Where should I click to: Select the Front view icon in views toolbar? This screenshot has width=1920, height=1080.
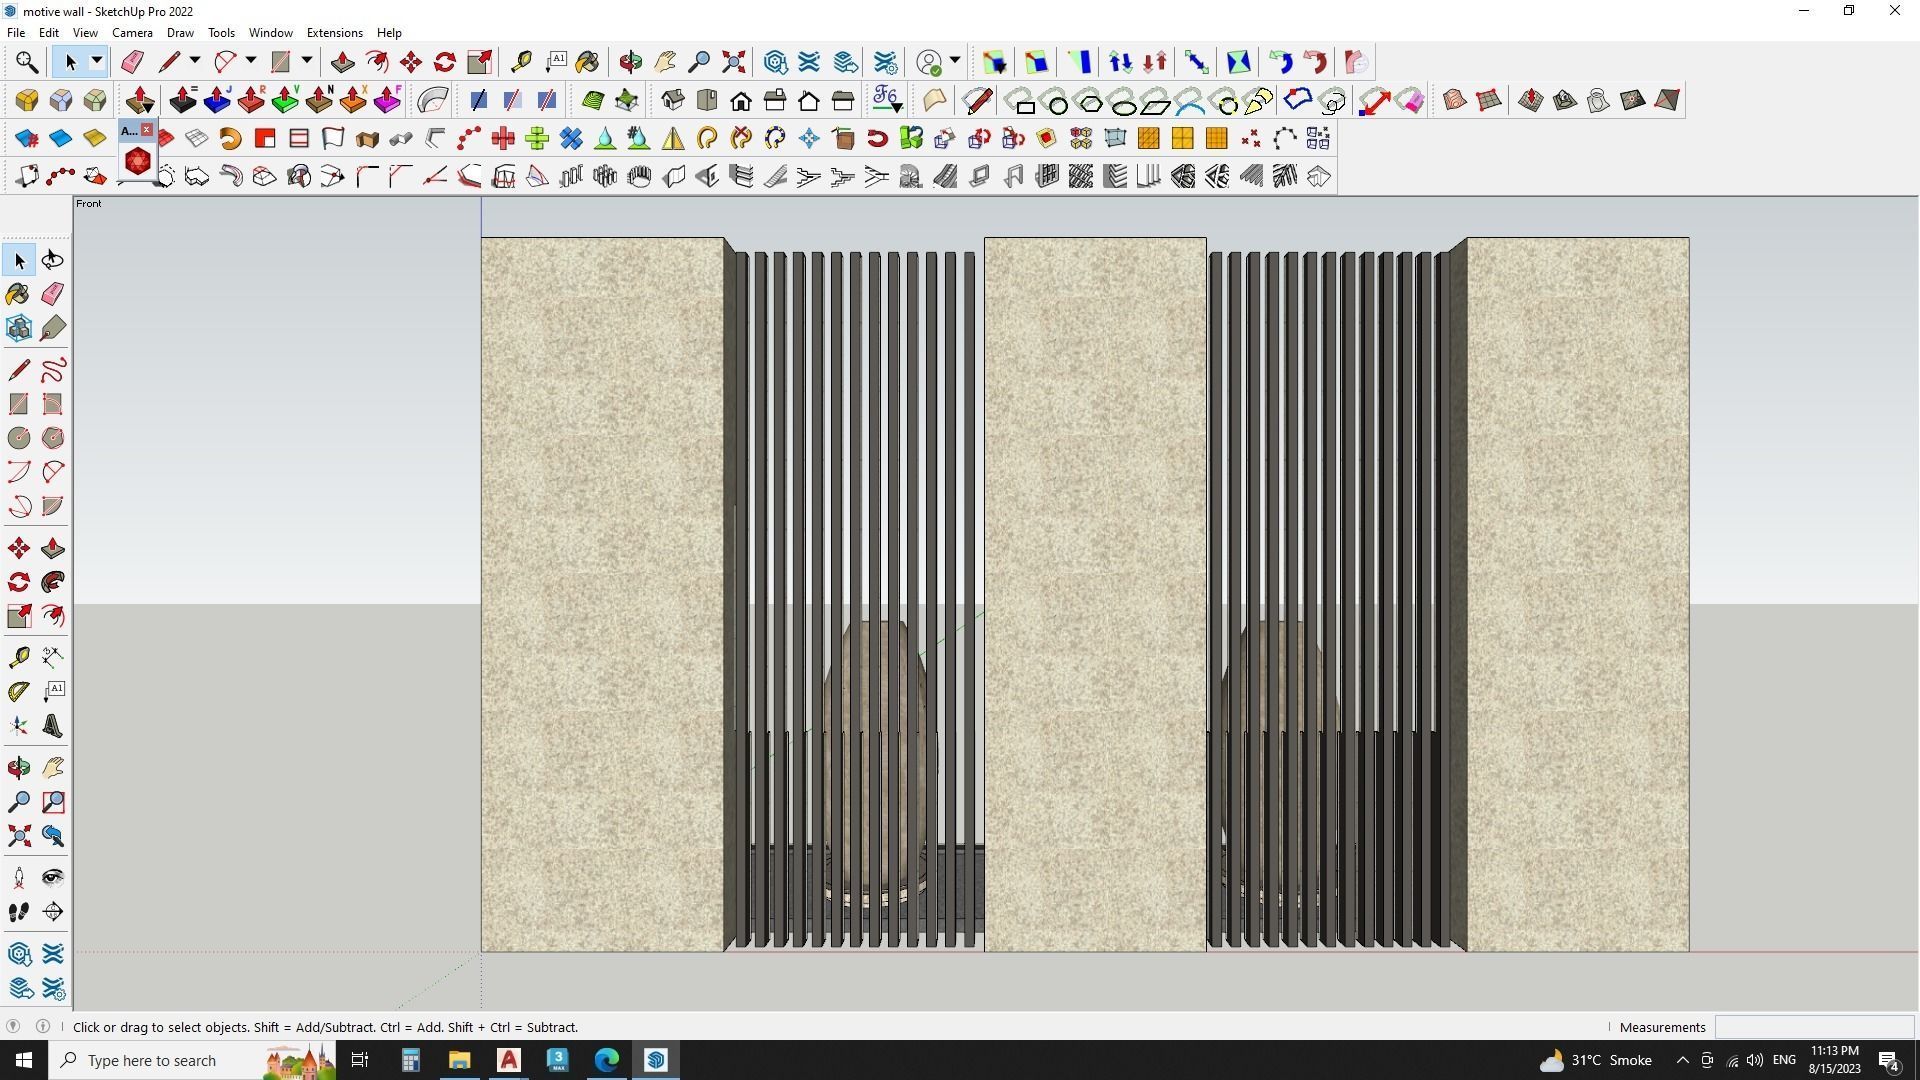[x=741, y=101]
